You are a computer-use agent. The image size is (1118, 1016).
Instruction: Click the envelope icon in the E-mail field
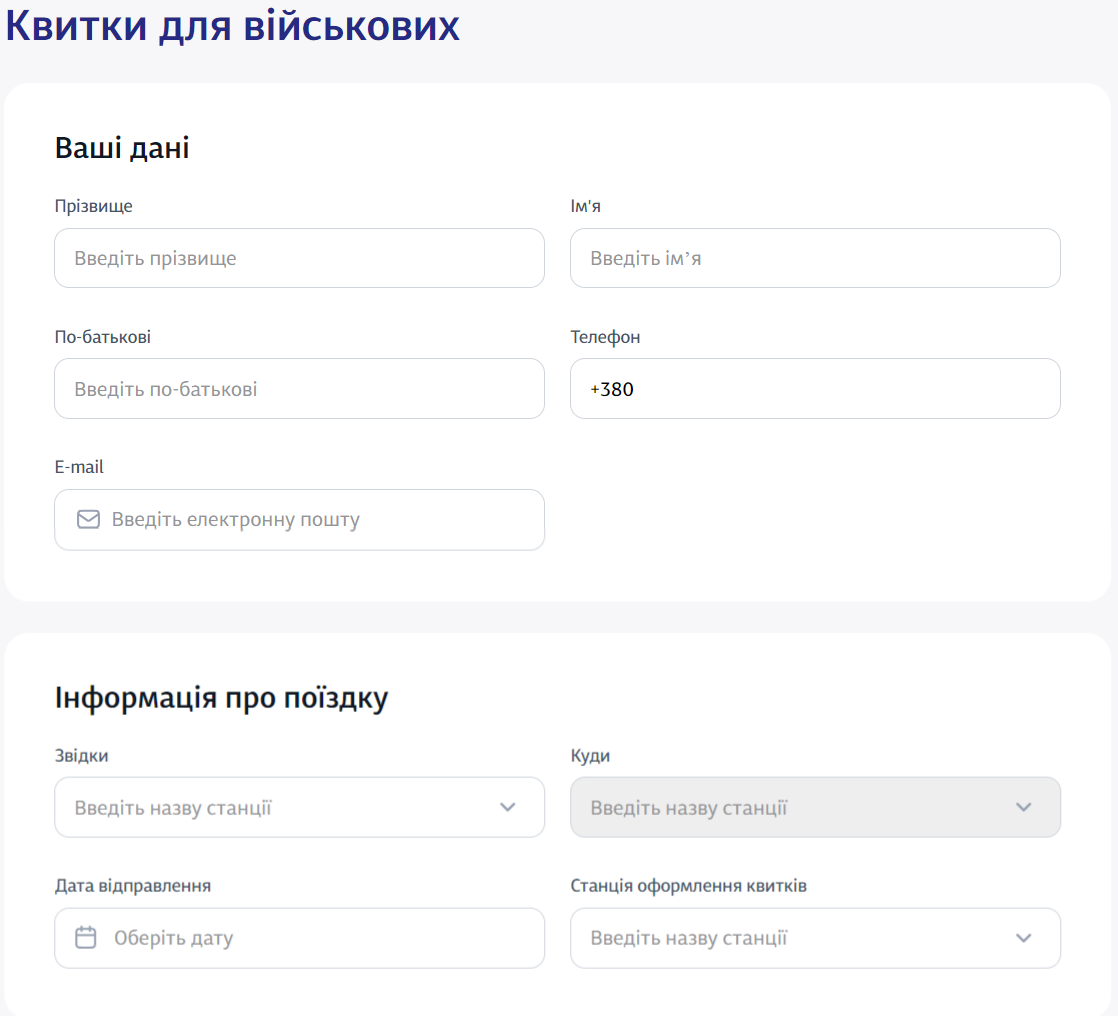tap(88, 520)
